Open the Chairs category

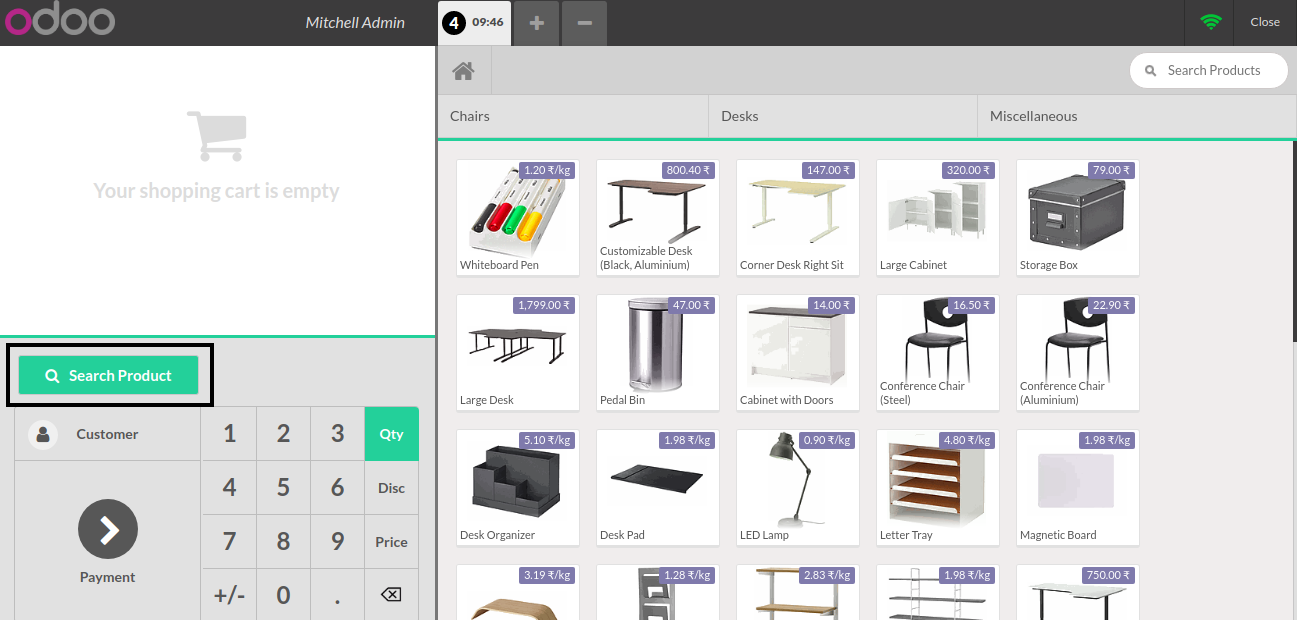click(x=573, y=116)
